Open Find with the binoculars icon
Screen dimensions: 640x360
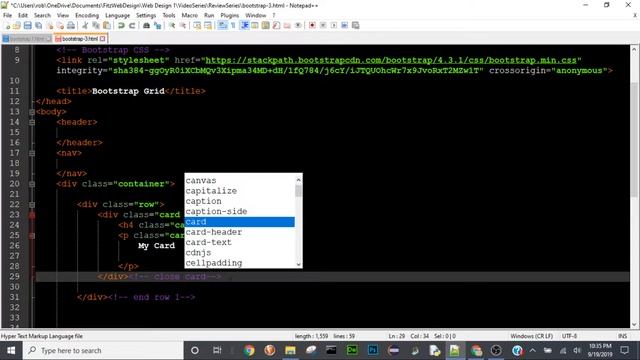(x=147, y=25)
